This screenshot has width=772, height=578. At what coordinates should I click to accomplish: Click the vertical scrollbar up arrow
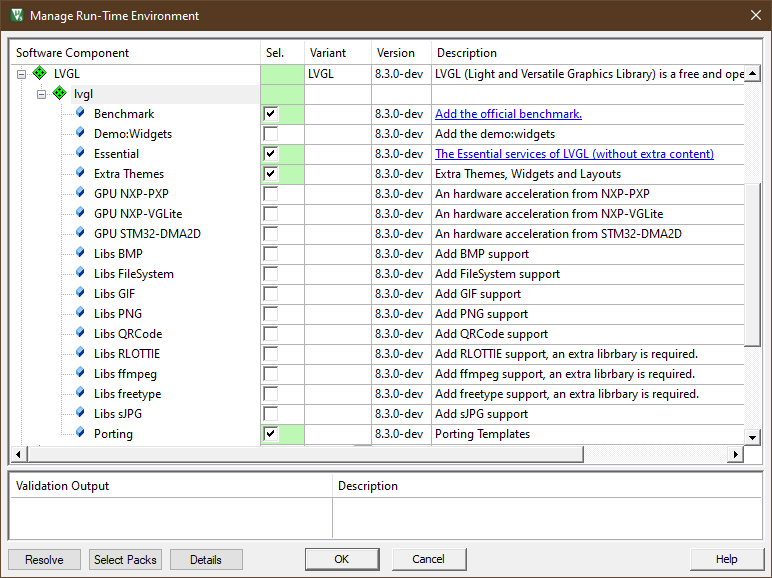click(x=752, y=74)
